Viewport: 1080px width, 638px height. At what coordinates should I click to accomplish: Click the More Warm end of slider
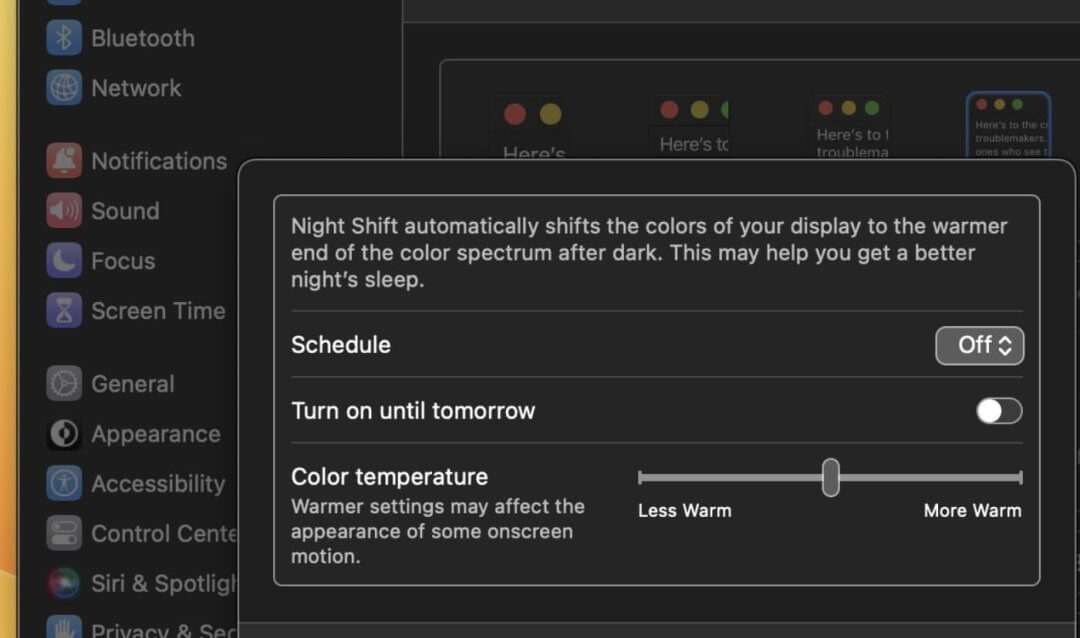coord(1019,477)
